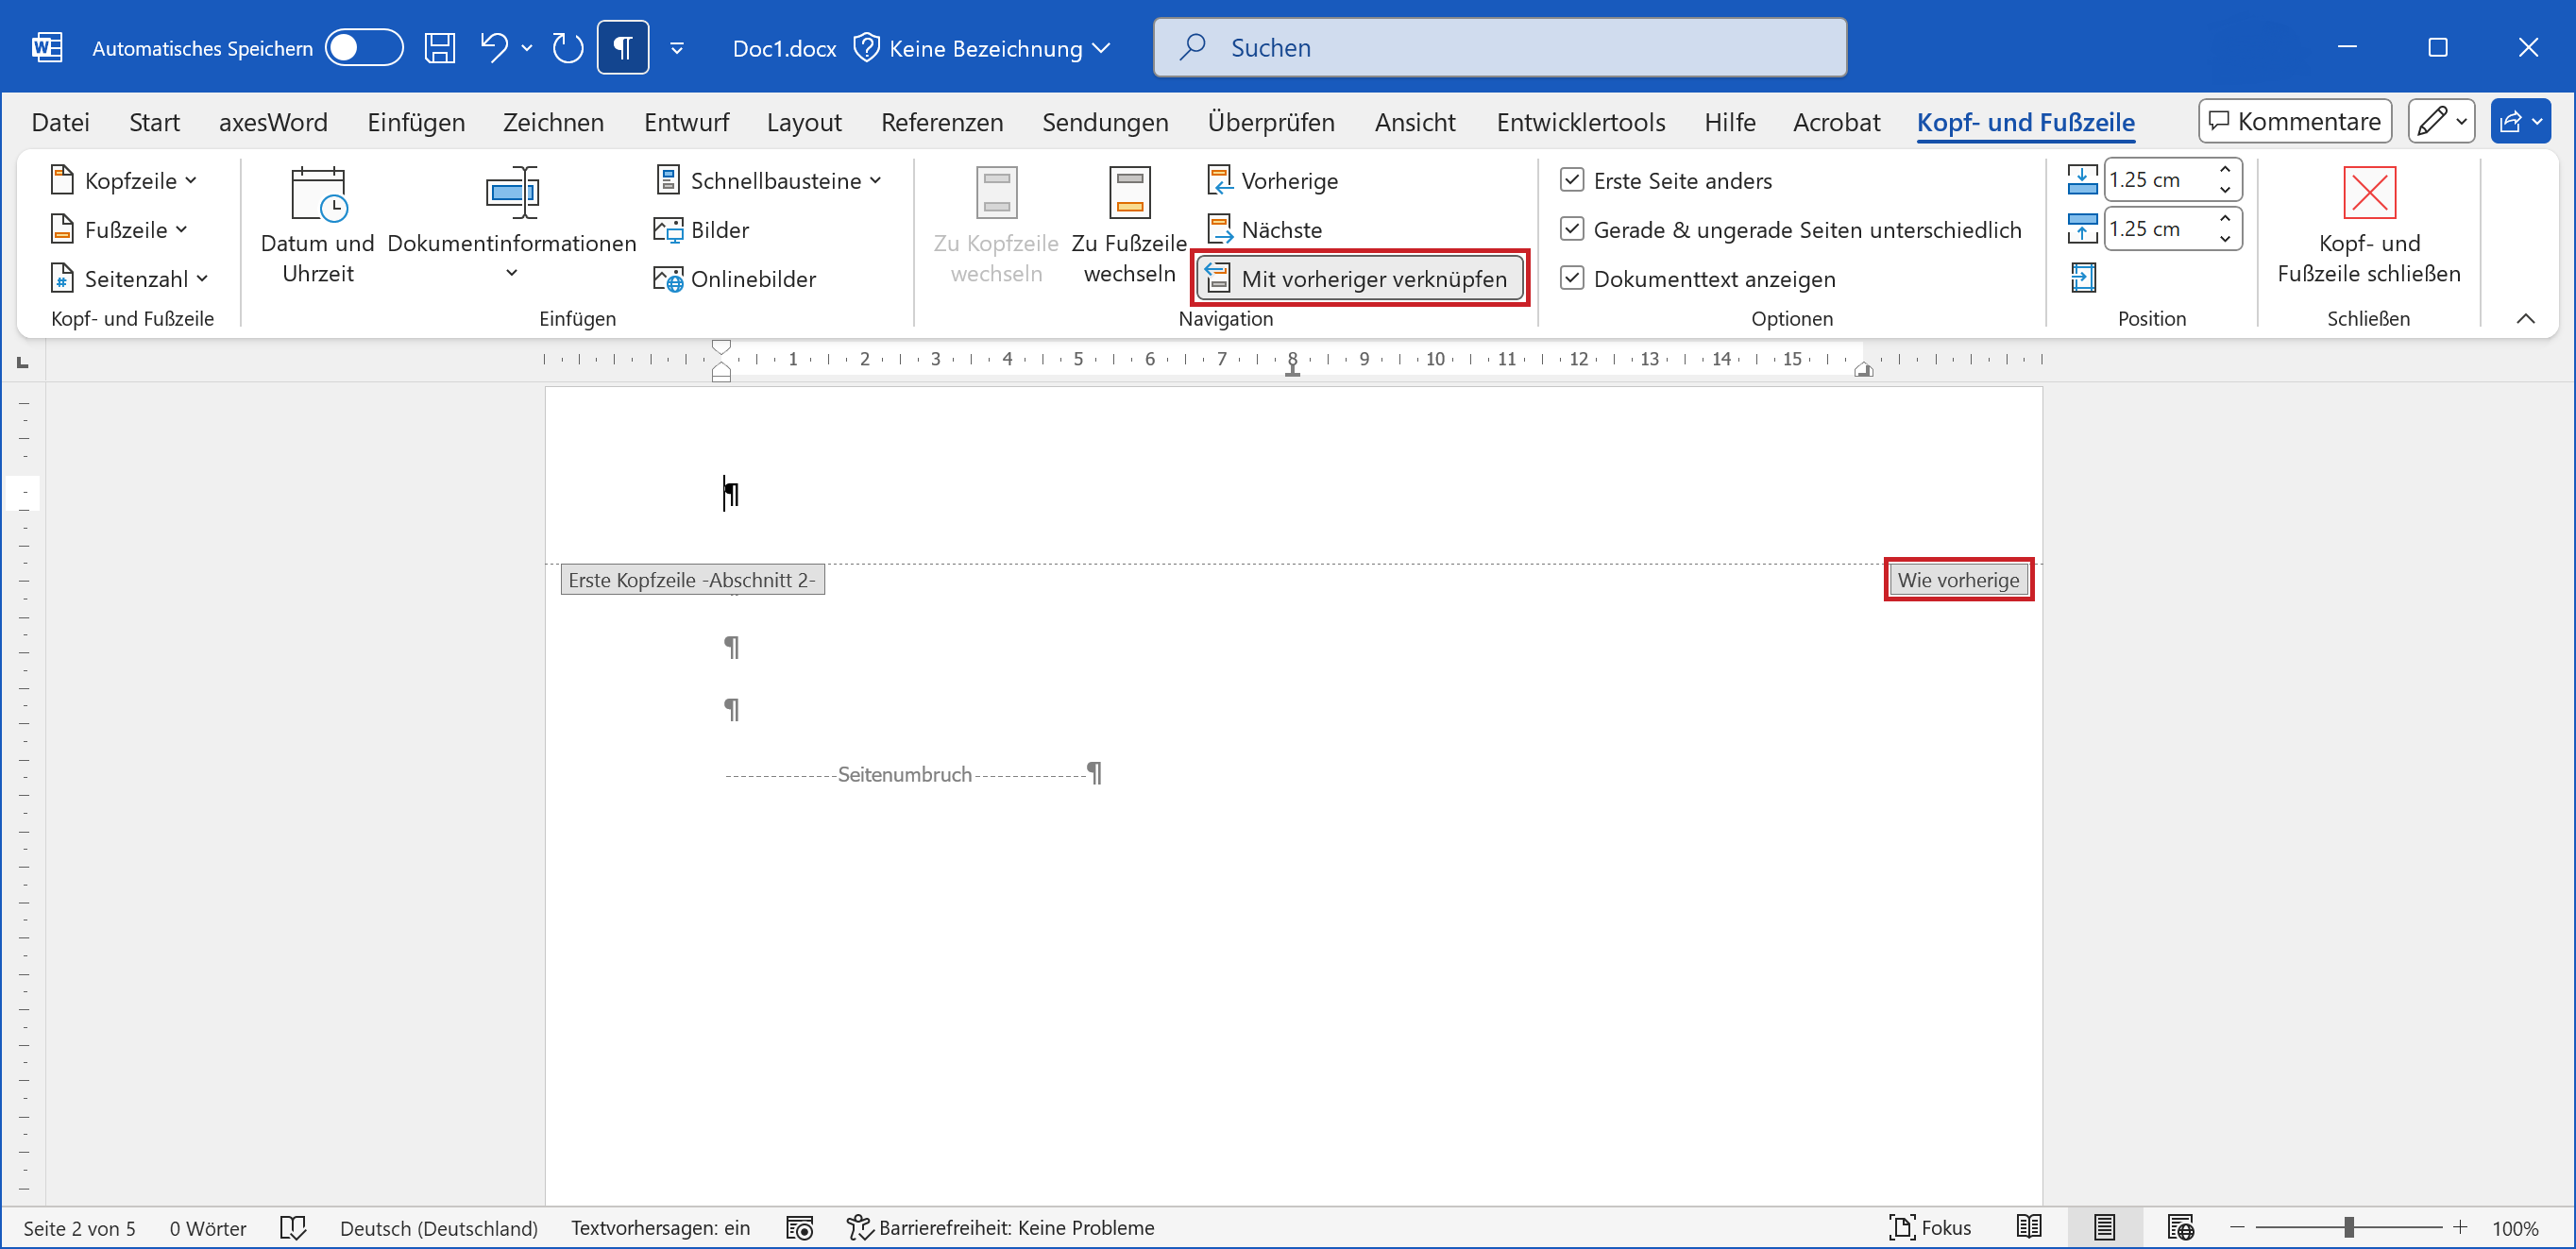Image resolution: width=2576 pixels, height=1249 pixels.
Task: Open undo history dropdown arrow
Action: coord(527,48)
